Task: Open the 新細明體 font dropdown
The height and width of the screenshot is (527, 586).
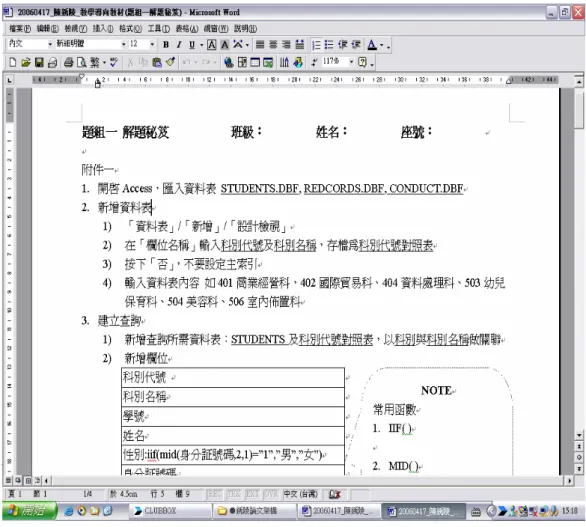Action: coord(124,44)
